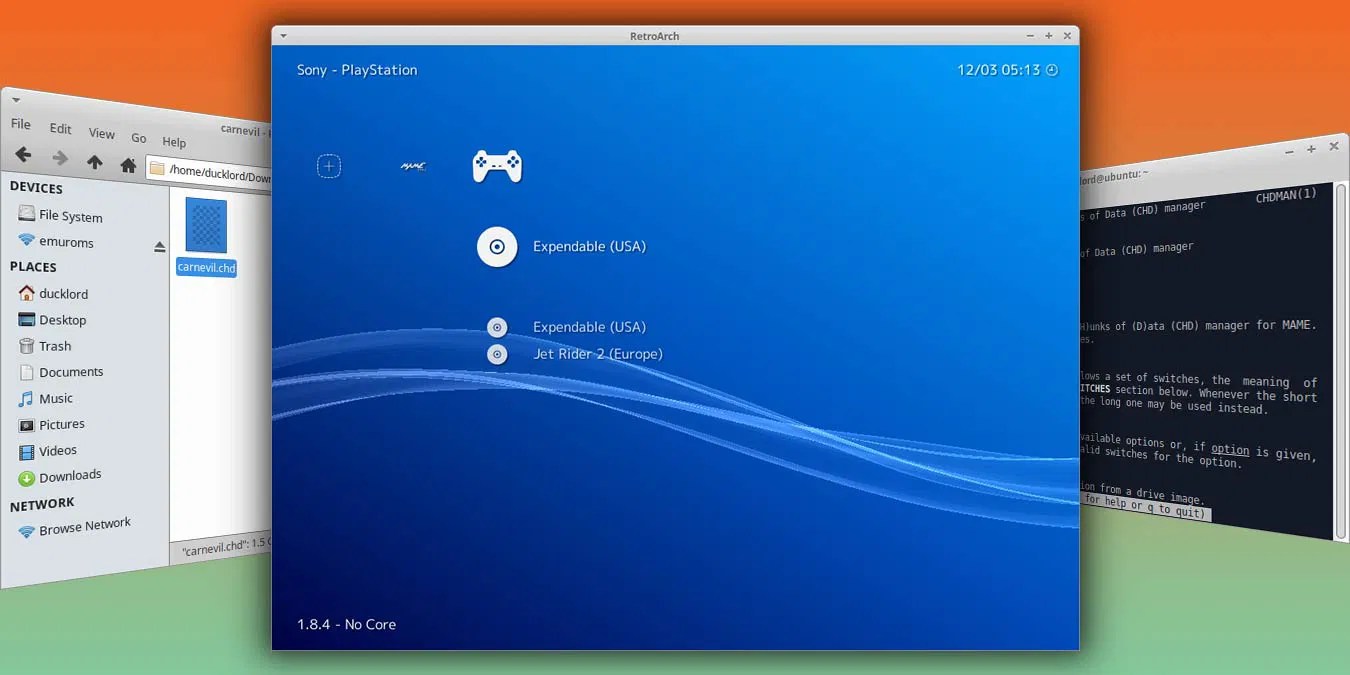Click the underlined option word in the terminal
The width and height of the screenshot is (1350, 675).
click(x=1230, y=450)
